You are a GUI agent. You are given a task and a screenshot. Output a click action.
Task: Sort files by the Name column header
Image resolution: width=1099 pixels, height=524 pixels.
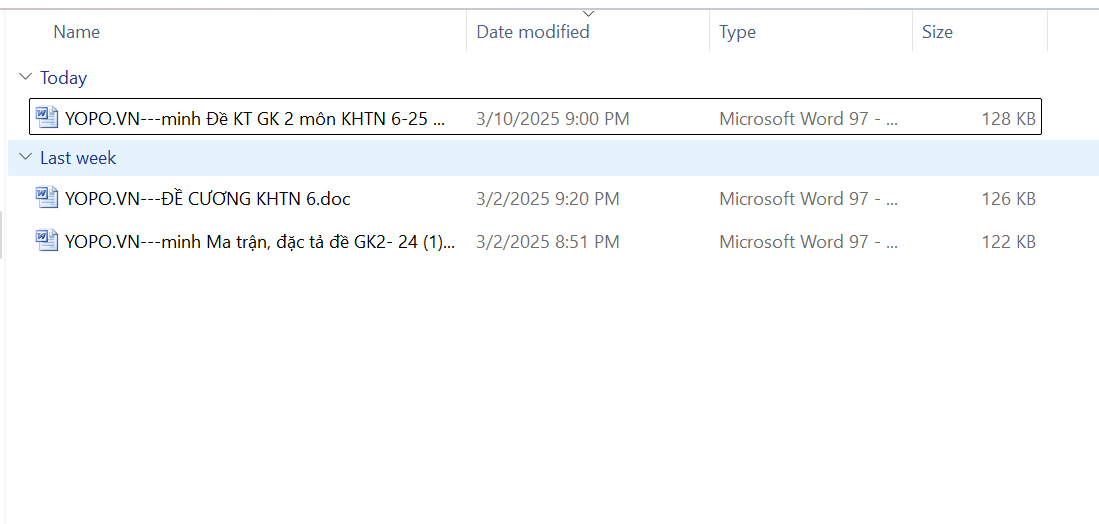click(77, 32)
